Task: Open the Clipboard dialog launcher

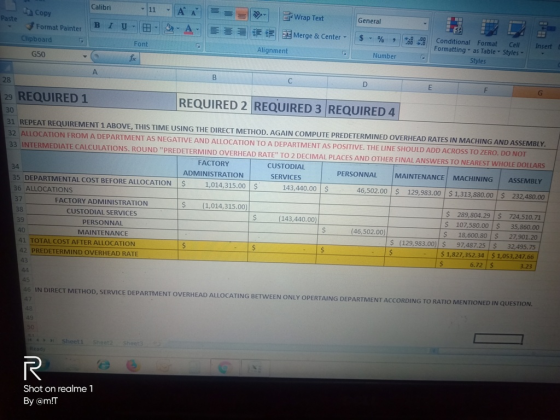Action: click(x=81, y=41)
